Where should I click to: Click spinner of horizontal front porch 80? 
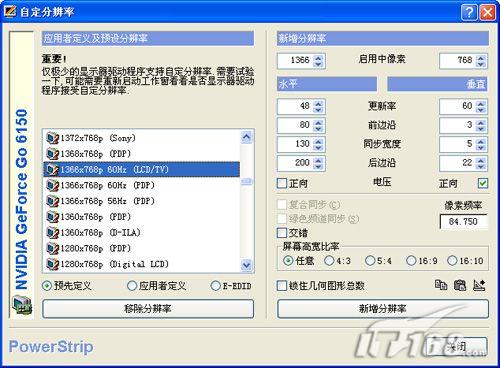click(318, 125)
